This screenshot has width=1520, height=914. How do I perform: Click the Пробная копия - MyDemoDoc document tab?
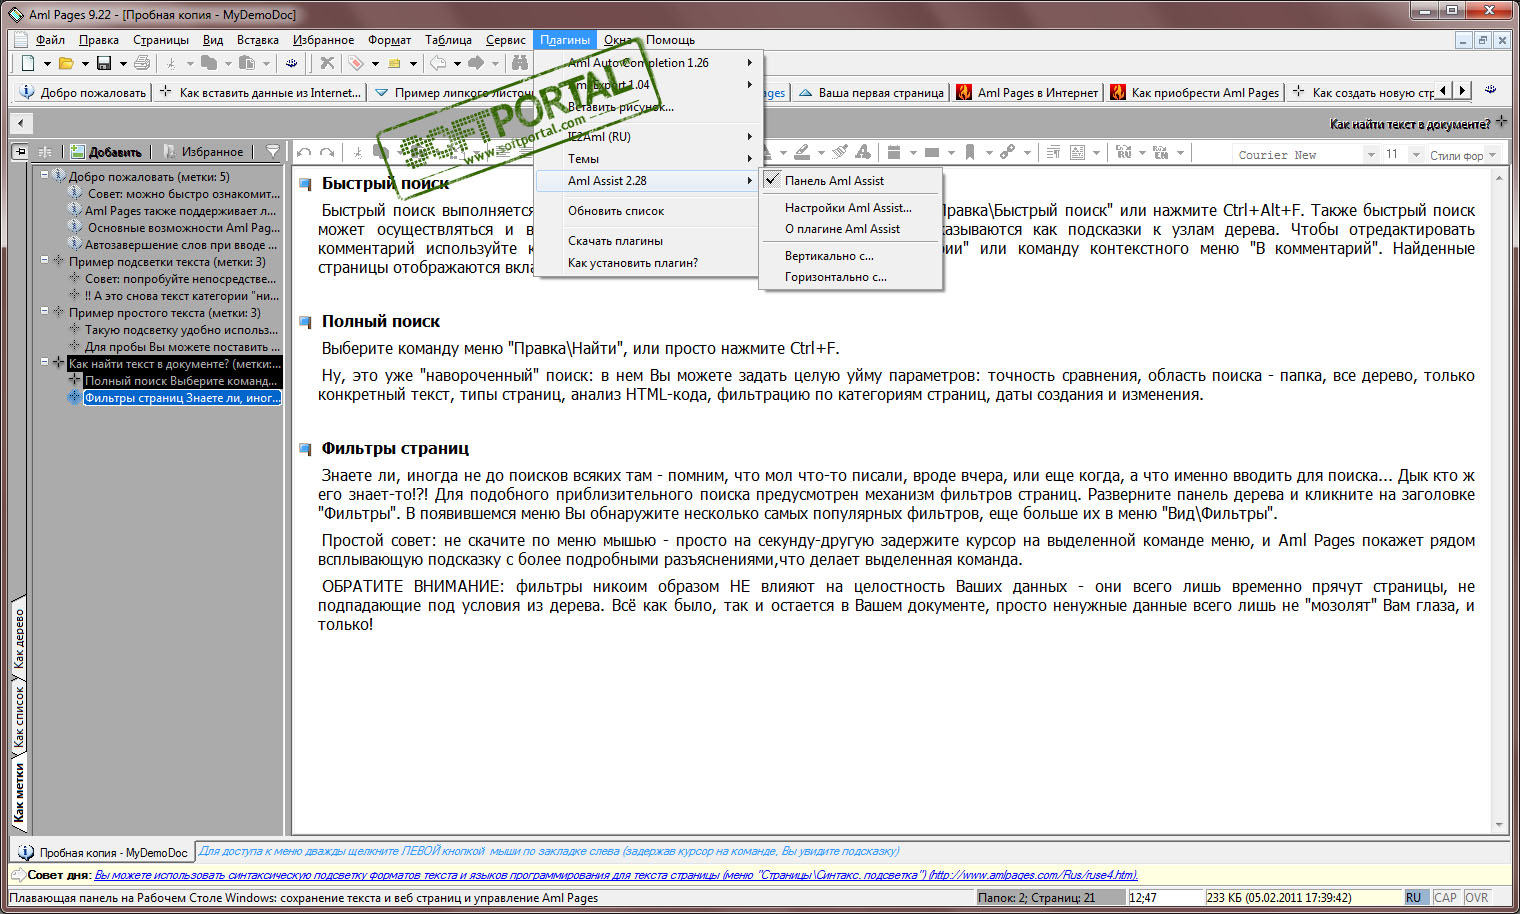click(x=103, y=853)
